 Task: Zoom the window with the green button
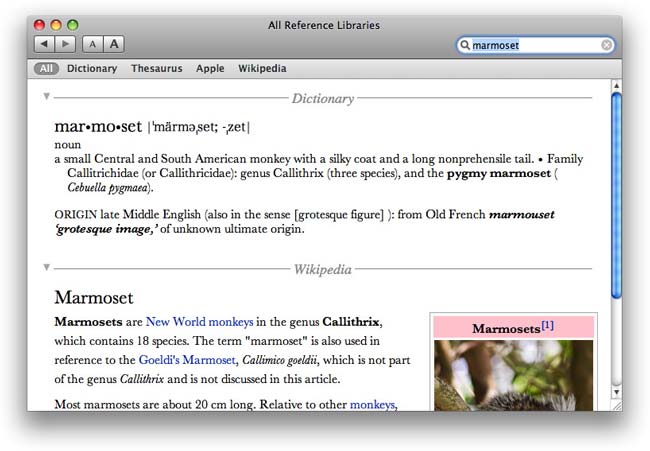73,25
